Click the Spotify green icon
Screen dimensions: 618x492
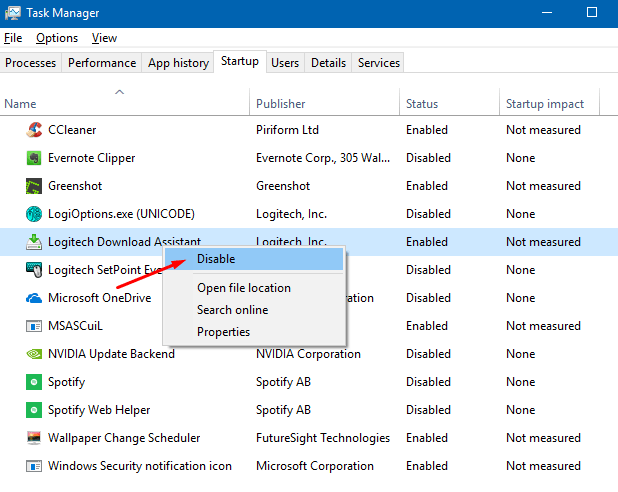(x=34, y=382)
